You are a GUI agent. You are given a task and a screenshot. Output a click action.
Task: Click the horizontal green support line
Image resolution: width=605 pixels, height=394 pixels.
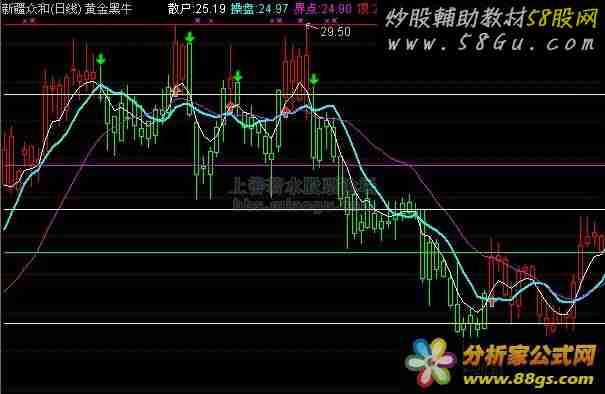302,253
